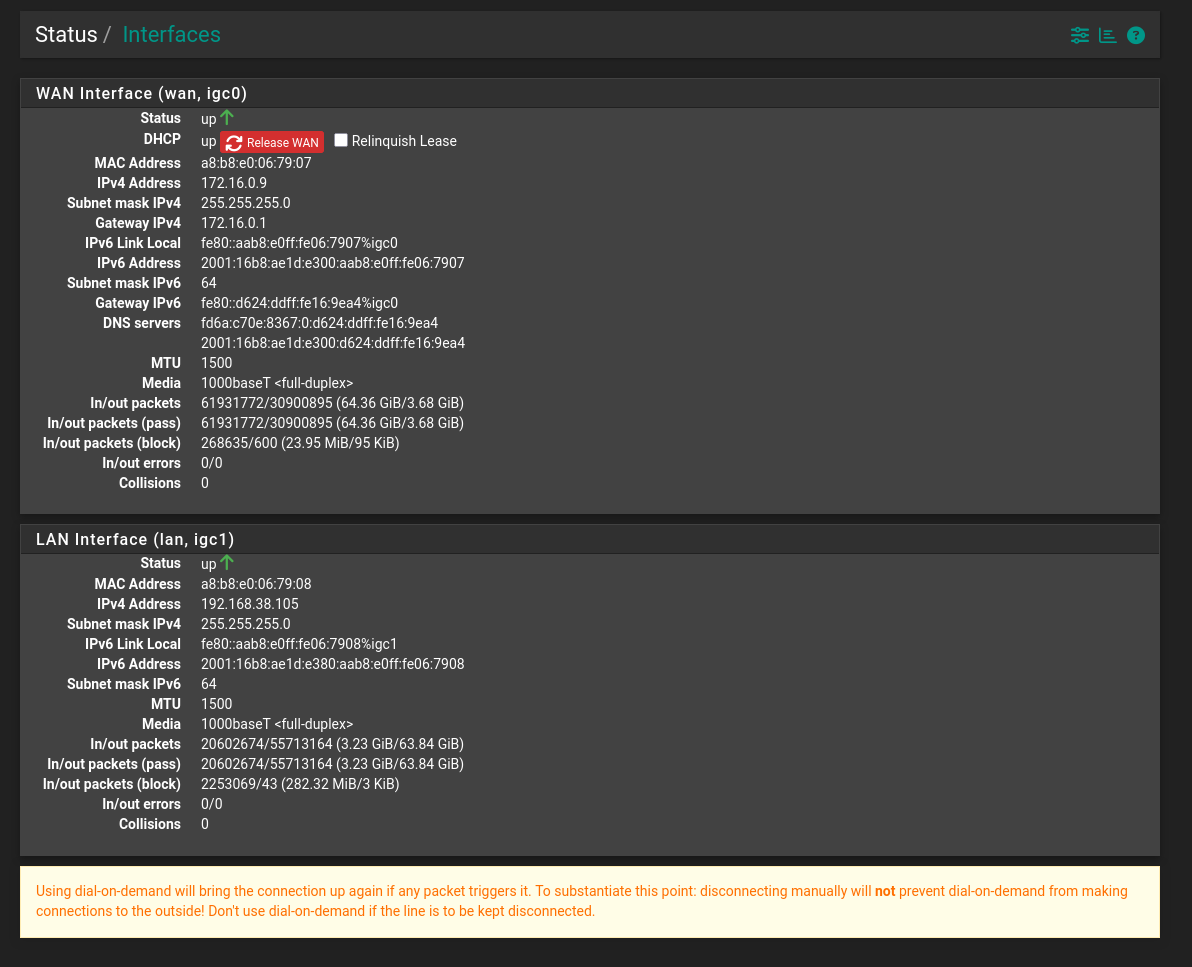Click the Relinquish Lease label text

coord(404,141)
